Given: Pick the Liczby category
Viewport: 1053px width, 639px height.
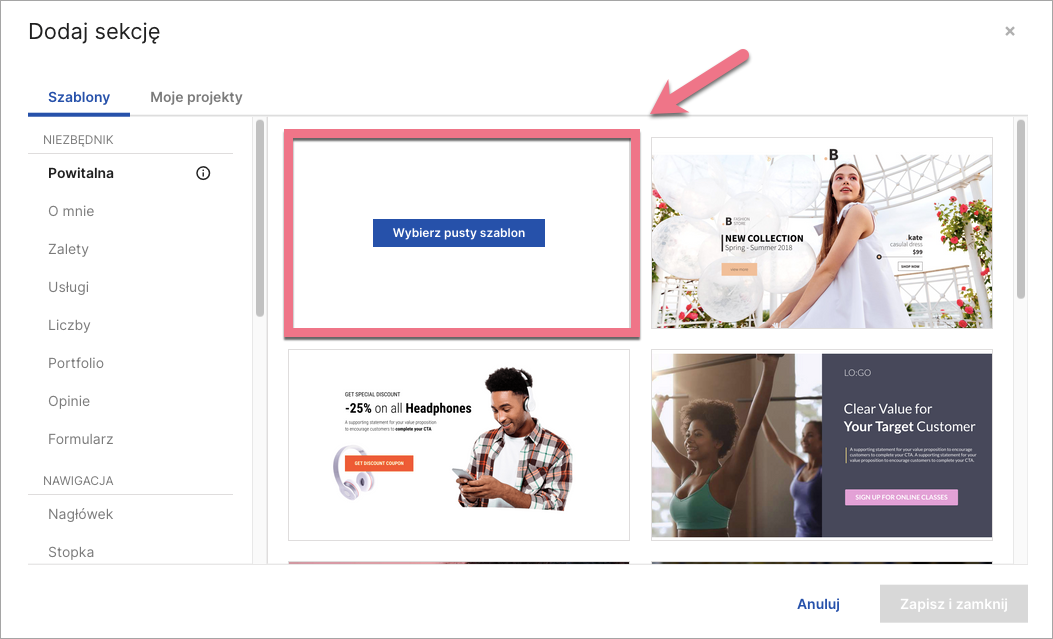Looking at the screenshot, I should coord(69,325).
